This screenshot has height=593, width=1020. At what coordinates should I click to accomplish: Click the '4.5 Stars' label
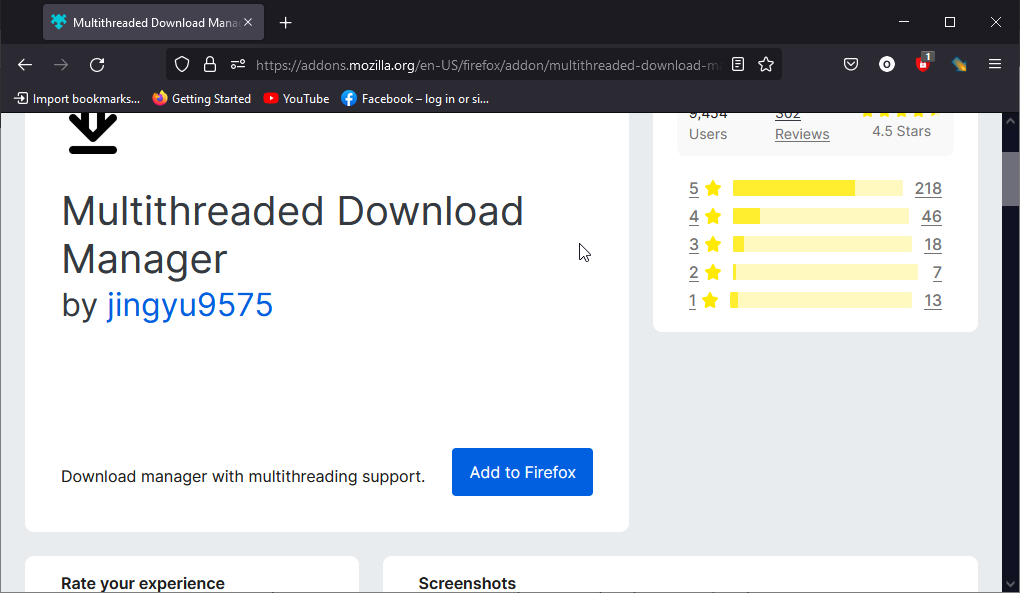(x=902, y=131)
